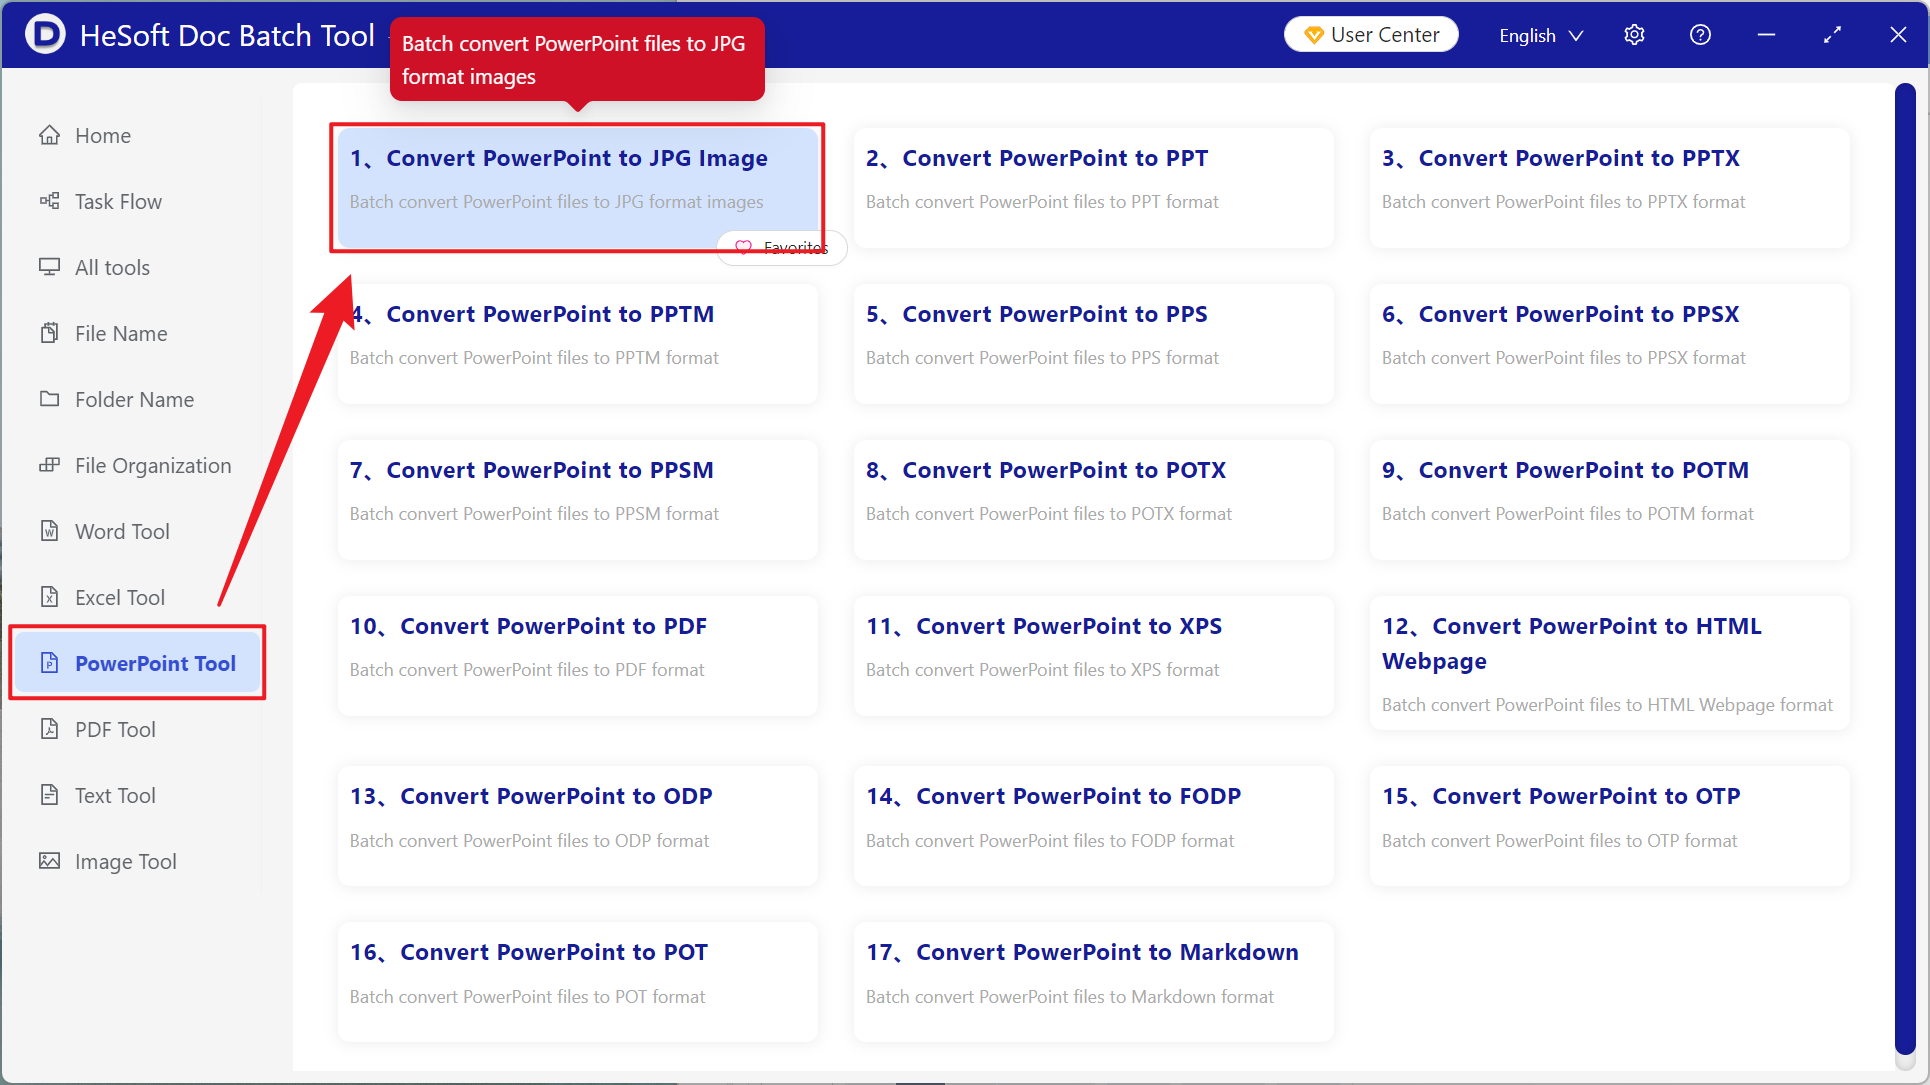Viewport: 1930px width, 1085px height.
Task: Click the HeSoft Doc Batch Tool title
Action: click(x=227, y=35)
